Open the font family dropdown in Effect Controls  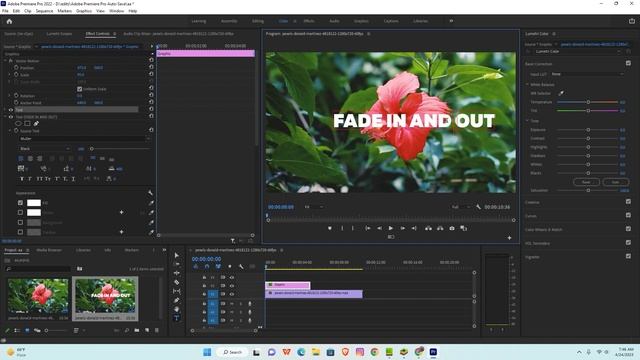click(85, 139)
